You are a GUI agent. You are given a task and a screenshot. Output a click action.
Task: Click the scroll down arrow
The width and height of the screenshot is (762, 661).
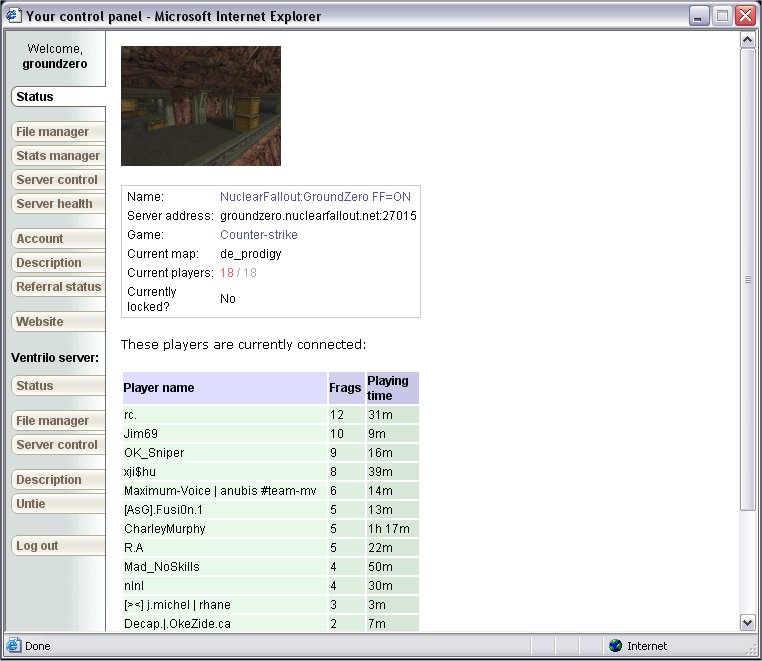(x=747, y=622)
